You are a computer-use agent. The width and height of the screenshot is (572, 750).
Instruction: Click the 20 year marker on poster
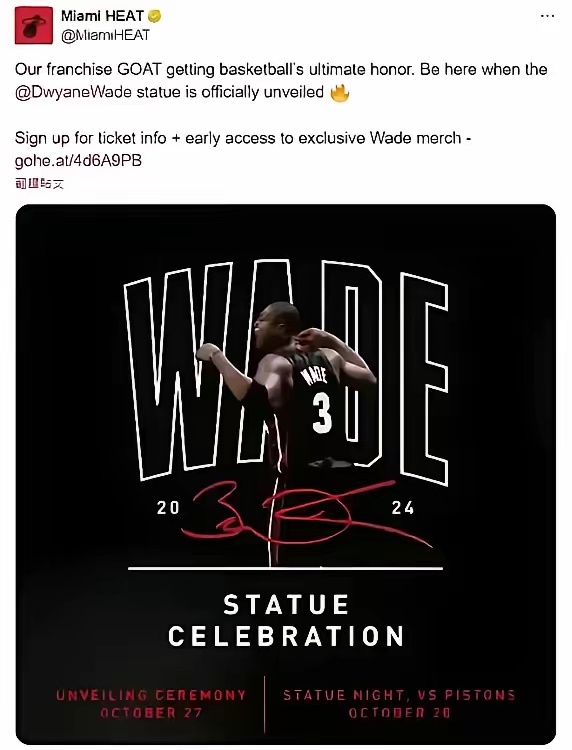click(x=168, y=507)
